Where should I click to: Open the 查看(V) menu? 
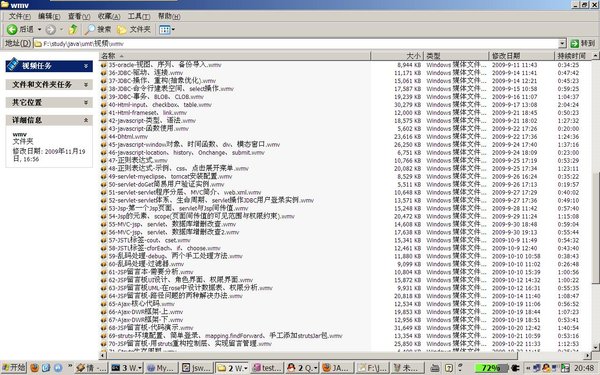pos(79,16)
